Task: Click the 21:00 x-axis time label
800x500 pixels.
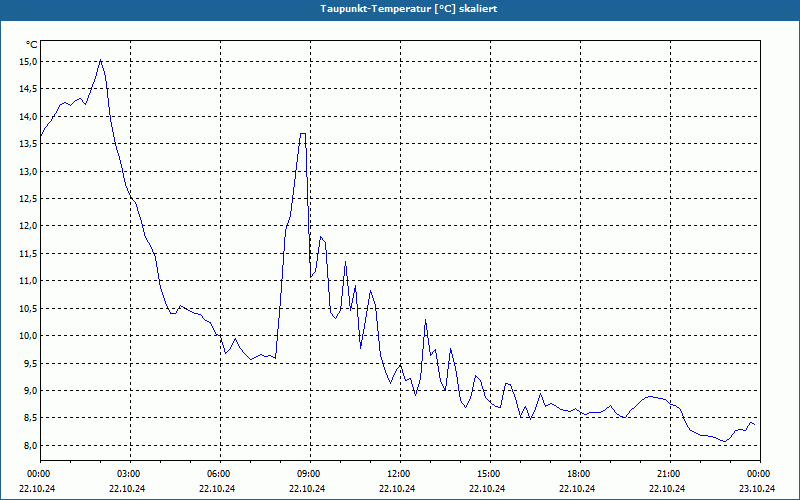Action: 668,474
